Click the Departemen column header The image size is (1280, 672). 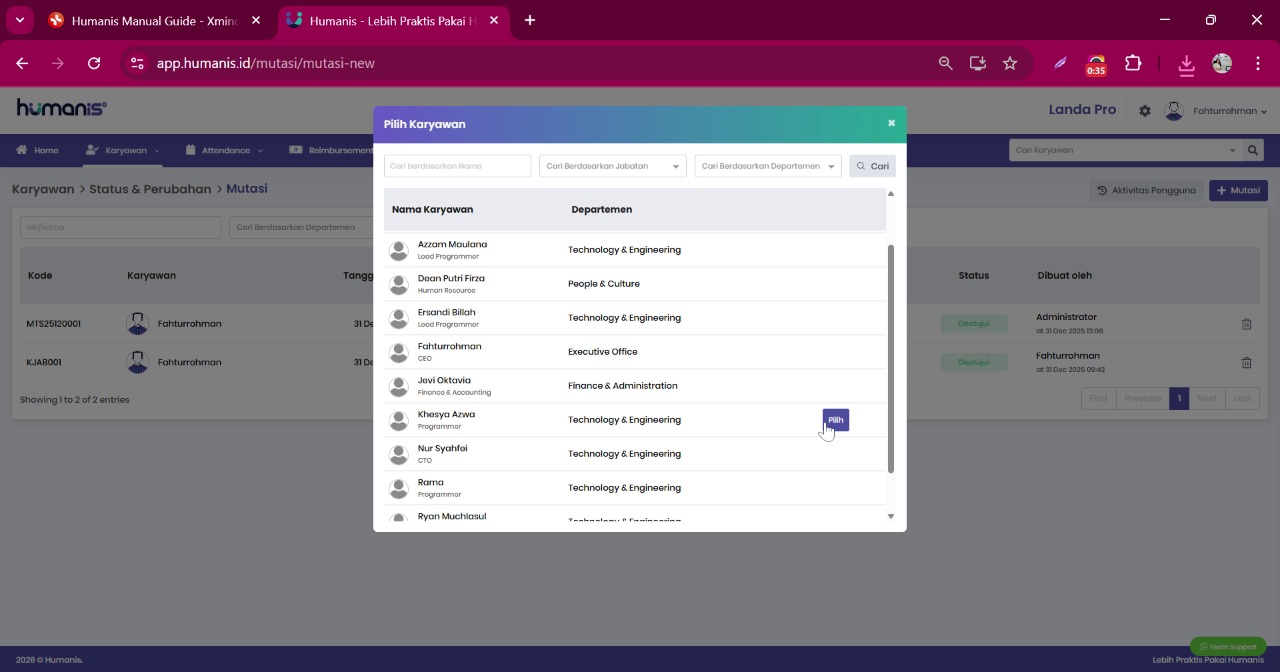pos(602,209)
